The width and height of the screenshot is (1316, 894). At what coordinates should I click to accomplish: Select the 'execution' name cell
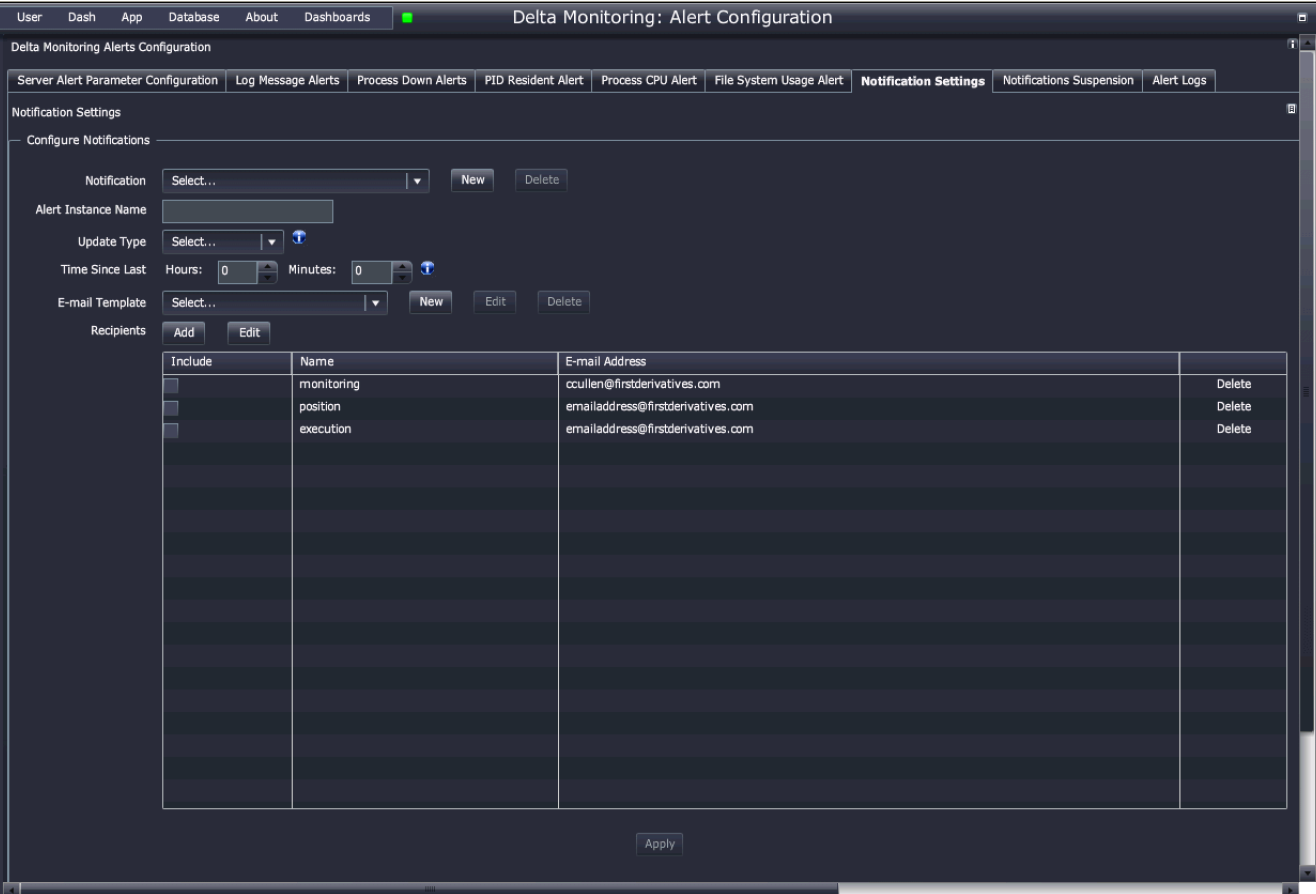[x=425, y=430]
